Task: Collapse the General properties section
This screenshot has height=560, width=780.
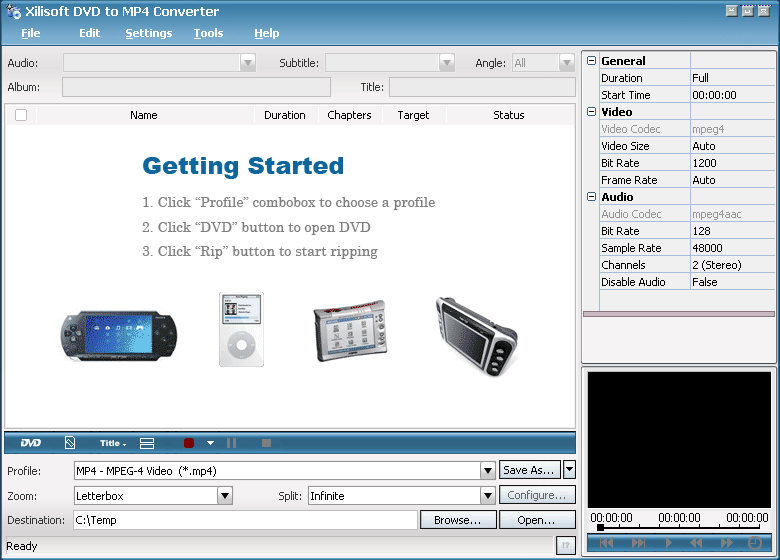Action: click(591, 61)
